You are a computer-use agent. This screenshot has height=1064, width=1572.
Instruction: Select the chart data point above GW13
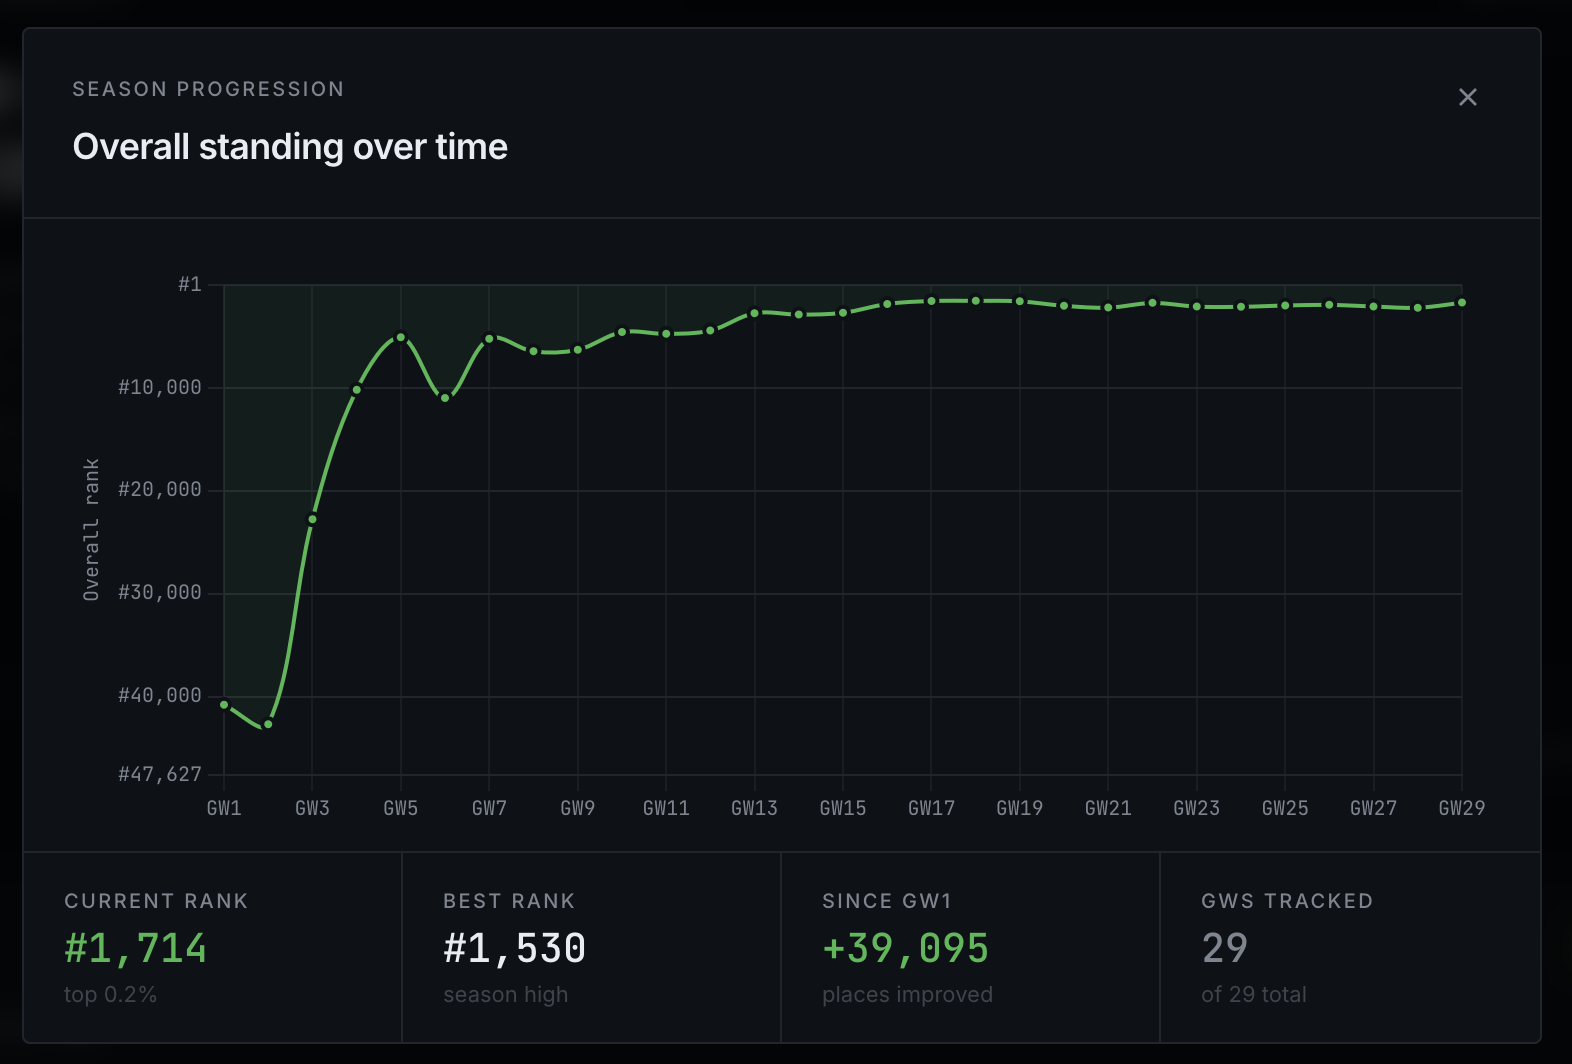[755, 313]
